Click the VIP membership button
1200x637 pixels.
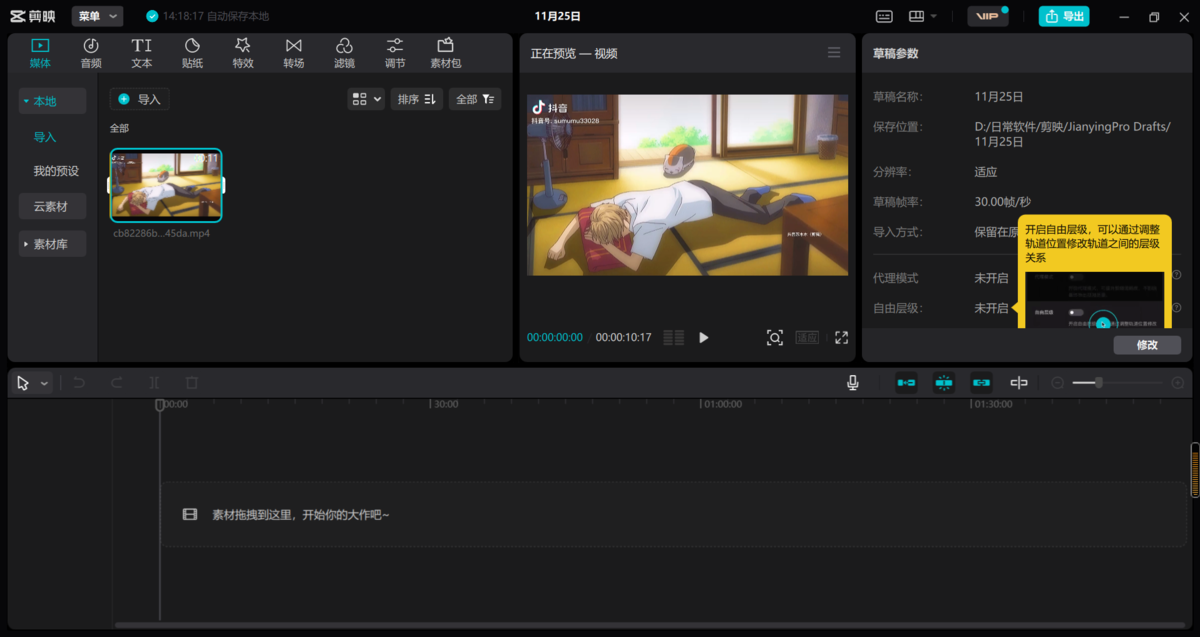click(988, 16)
